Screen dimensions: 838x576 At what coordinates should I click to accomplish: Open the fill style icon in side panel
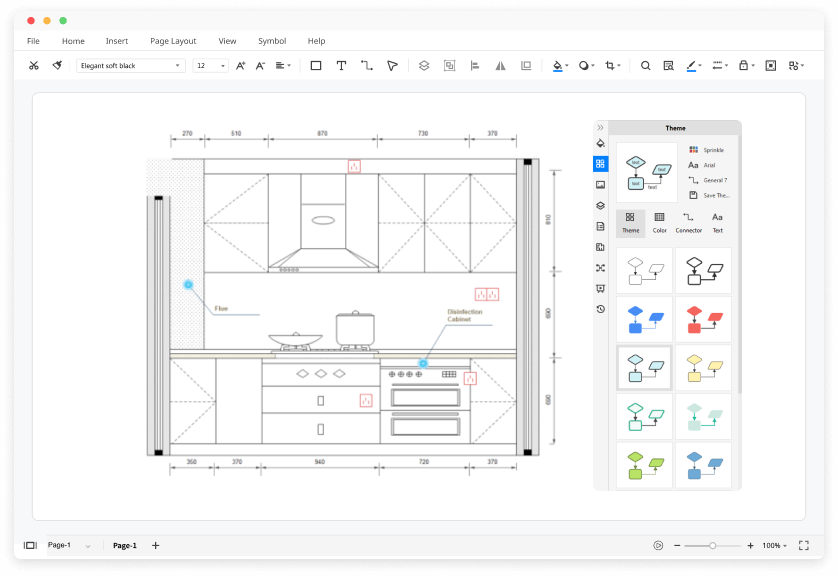click(601, 143)
